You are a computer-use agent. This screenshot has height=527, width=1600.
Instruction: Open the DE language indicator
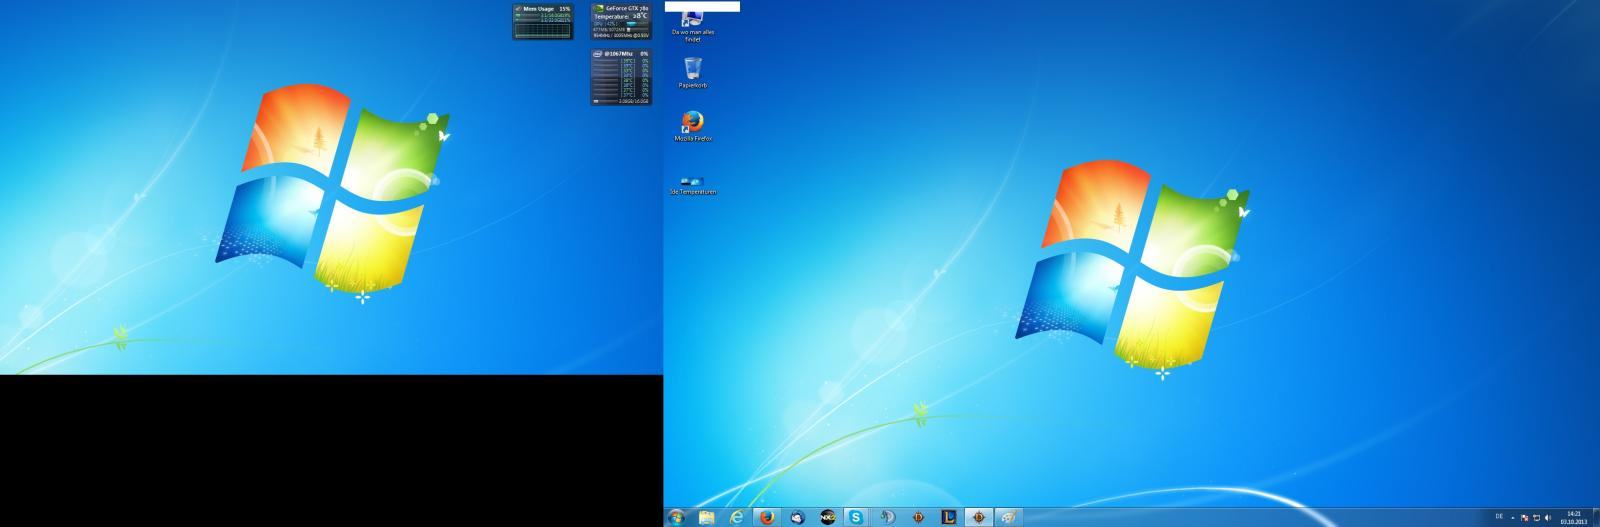tap(1499, 517)
